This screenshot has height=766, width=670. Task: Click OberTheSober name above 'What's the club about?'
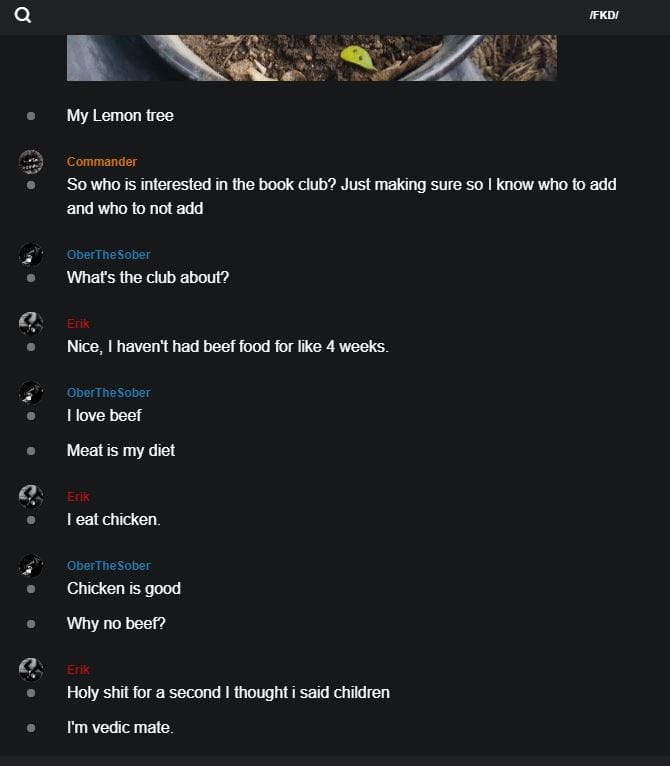[x=108, y=255]
